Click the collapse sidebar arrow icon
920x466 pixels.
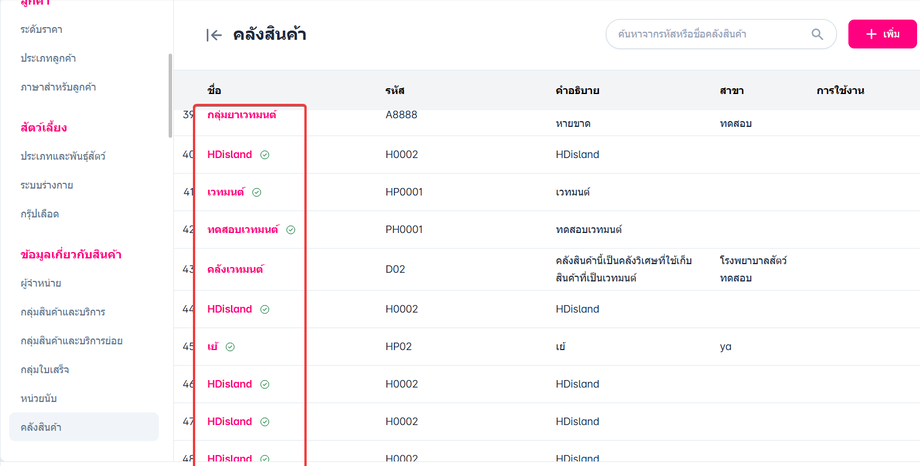214,35
